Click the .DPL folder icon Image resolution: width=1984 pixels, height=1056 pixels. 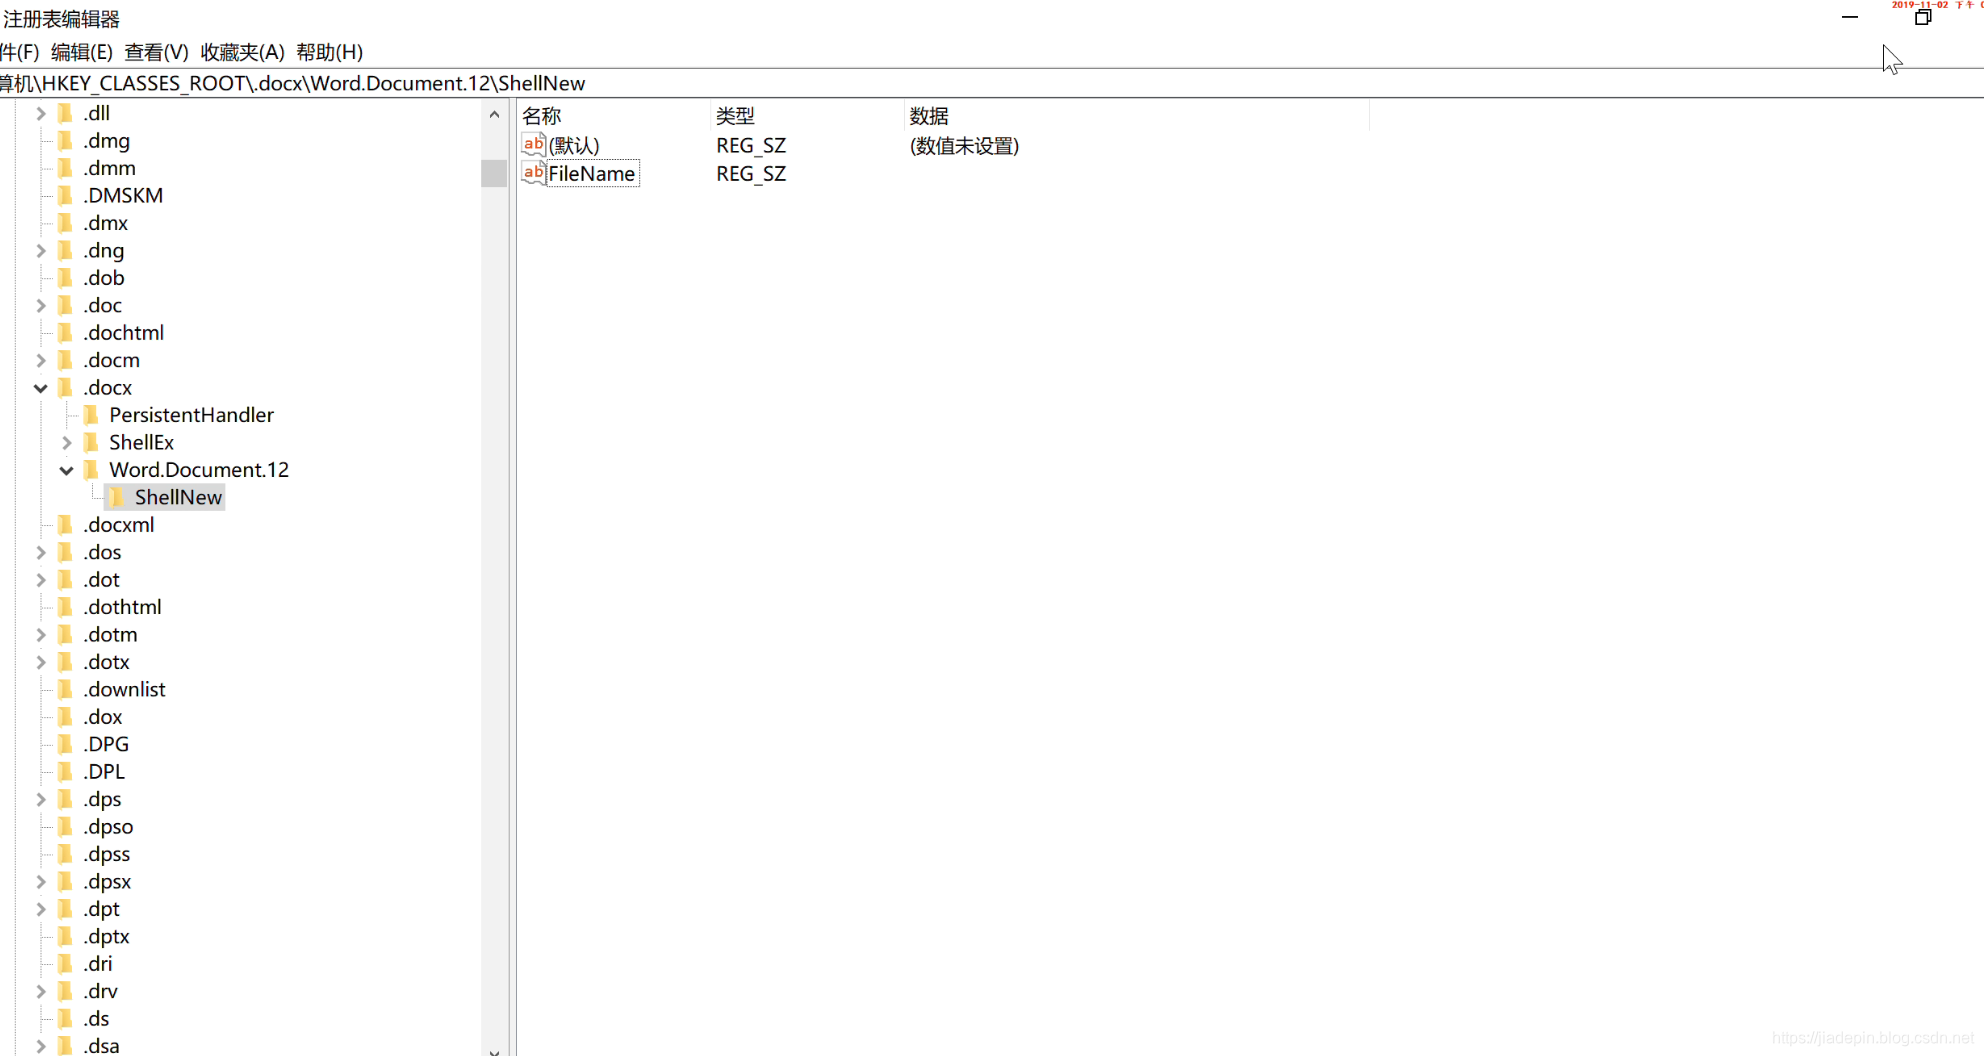[x=66, y=772]
